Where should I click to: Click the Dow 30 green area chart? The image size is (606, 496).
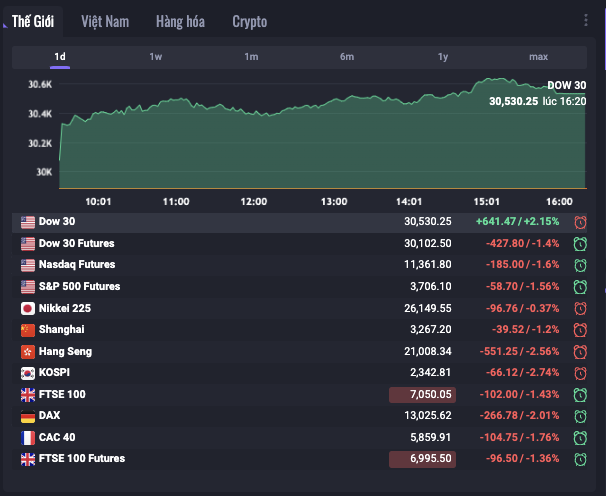(300, 150)
